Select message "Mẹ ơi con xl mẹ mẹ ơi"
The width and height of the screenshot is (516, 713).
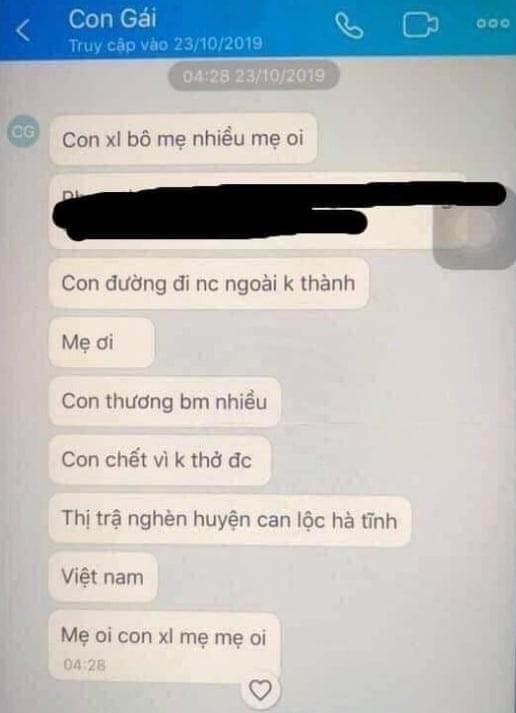coord(164,646)
